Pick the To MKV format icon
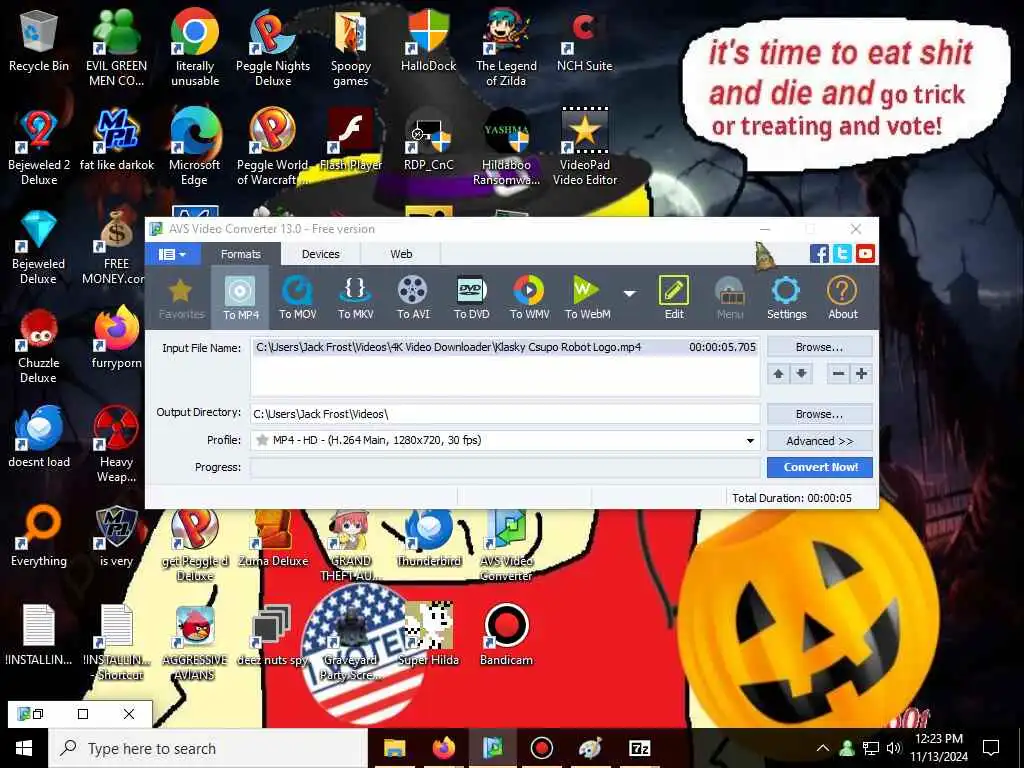This screenshot has height=768, width=1024. click(x=355, y=297)
